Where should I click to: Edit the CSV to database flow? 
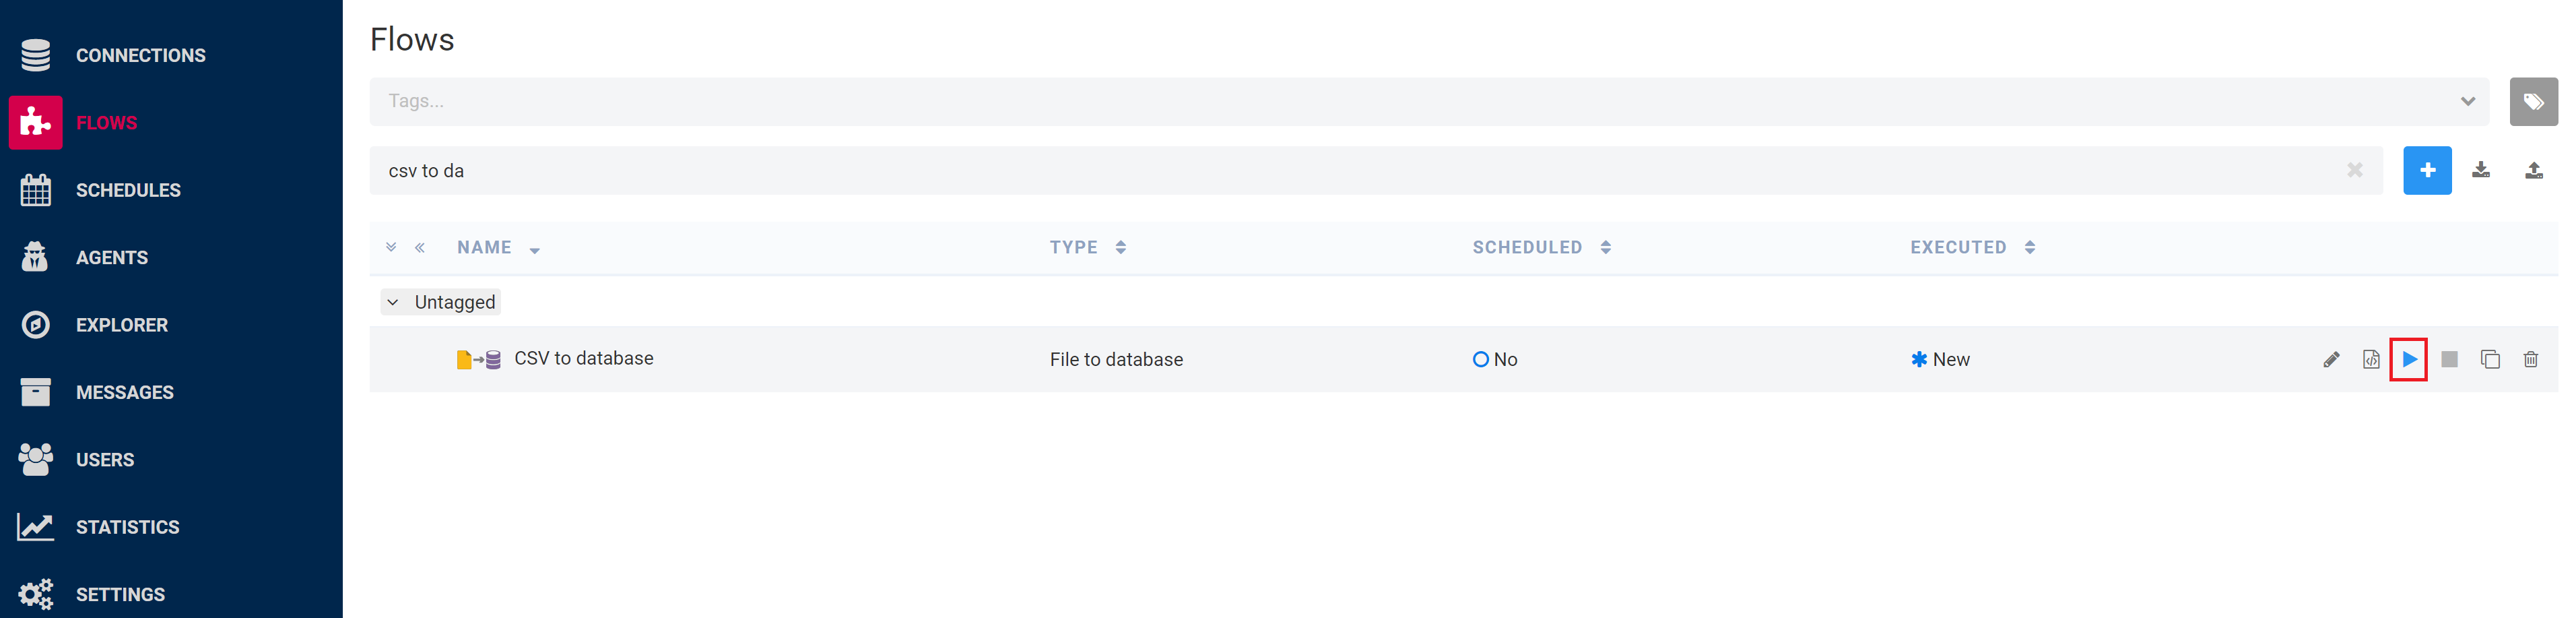tap(2331, 359)
